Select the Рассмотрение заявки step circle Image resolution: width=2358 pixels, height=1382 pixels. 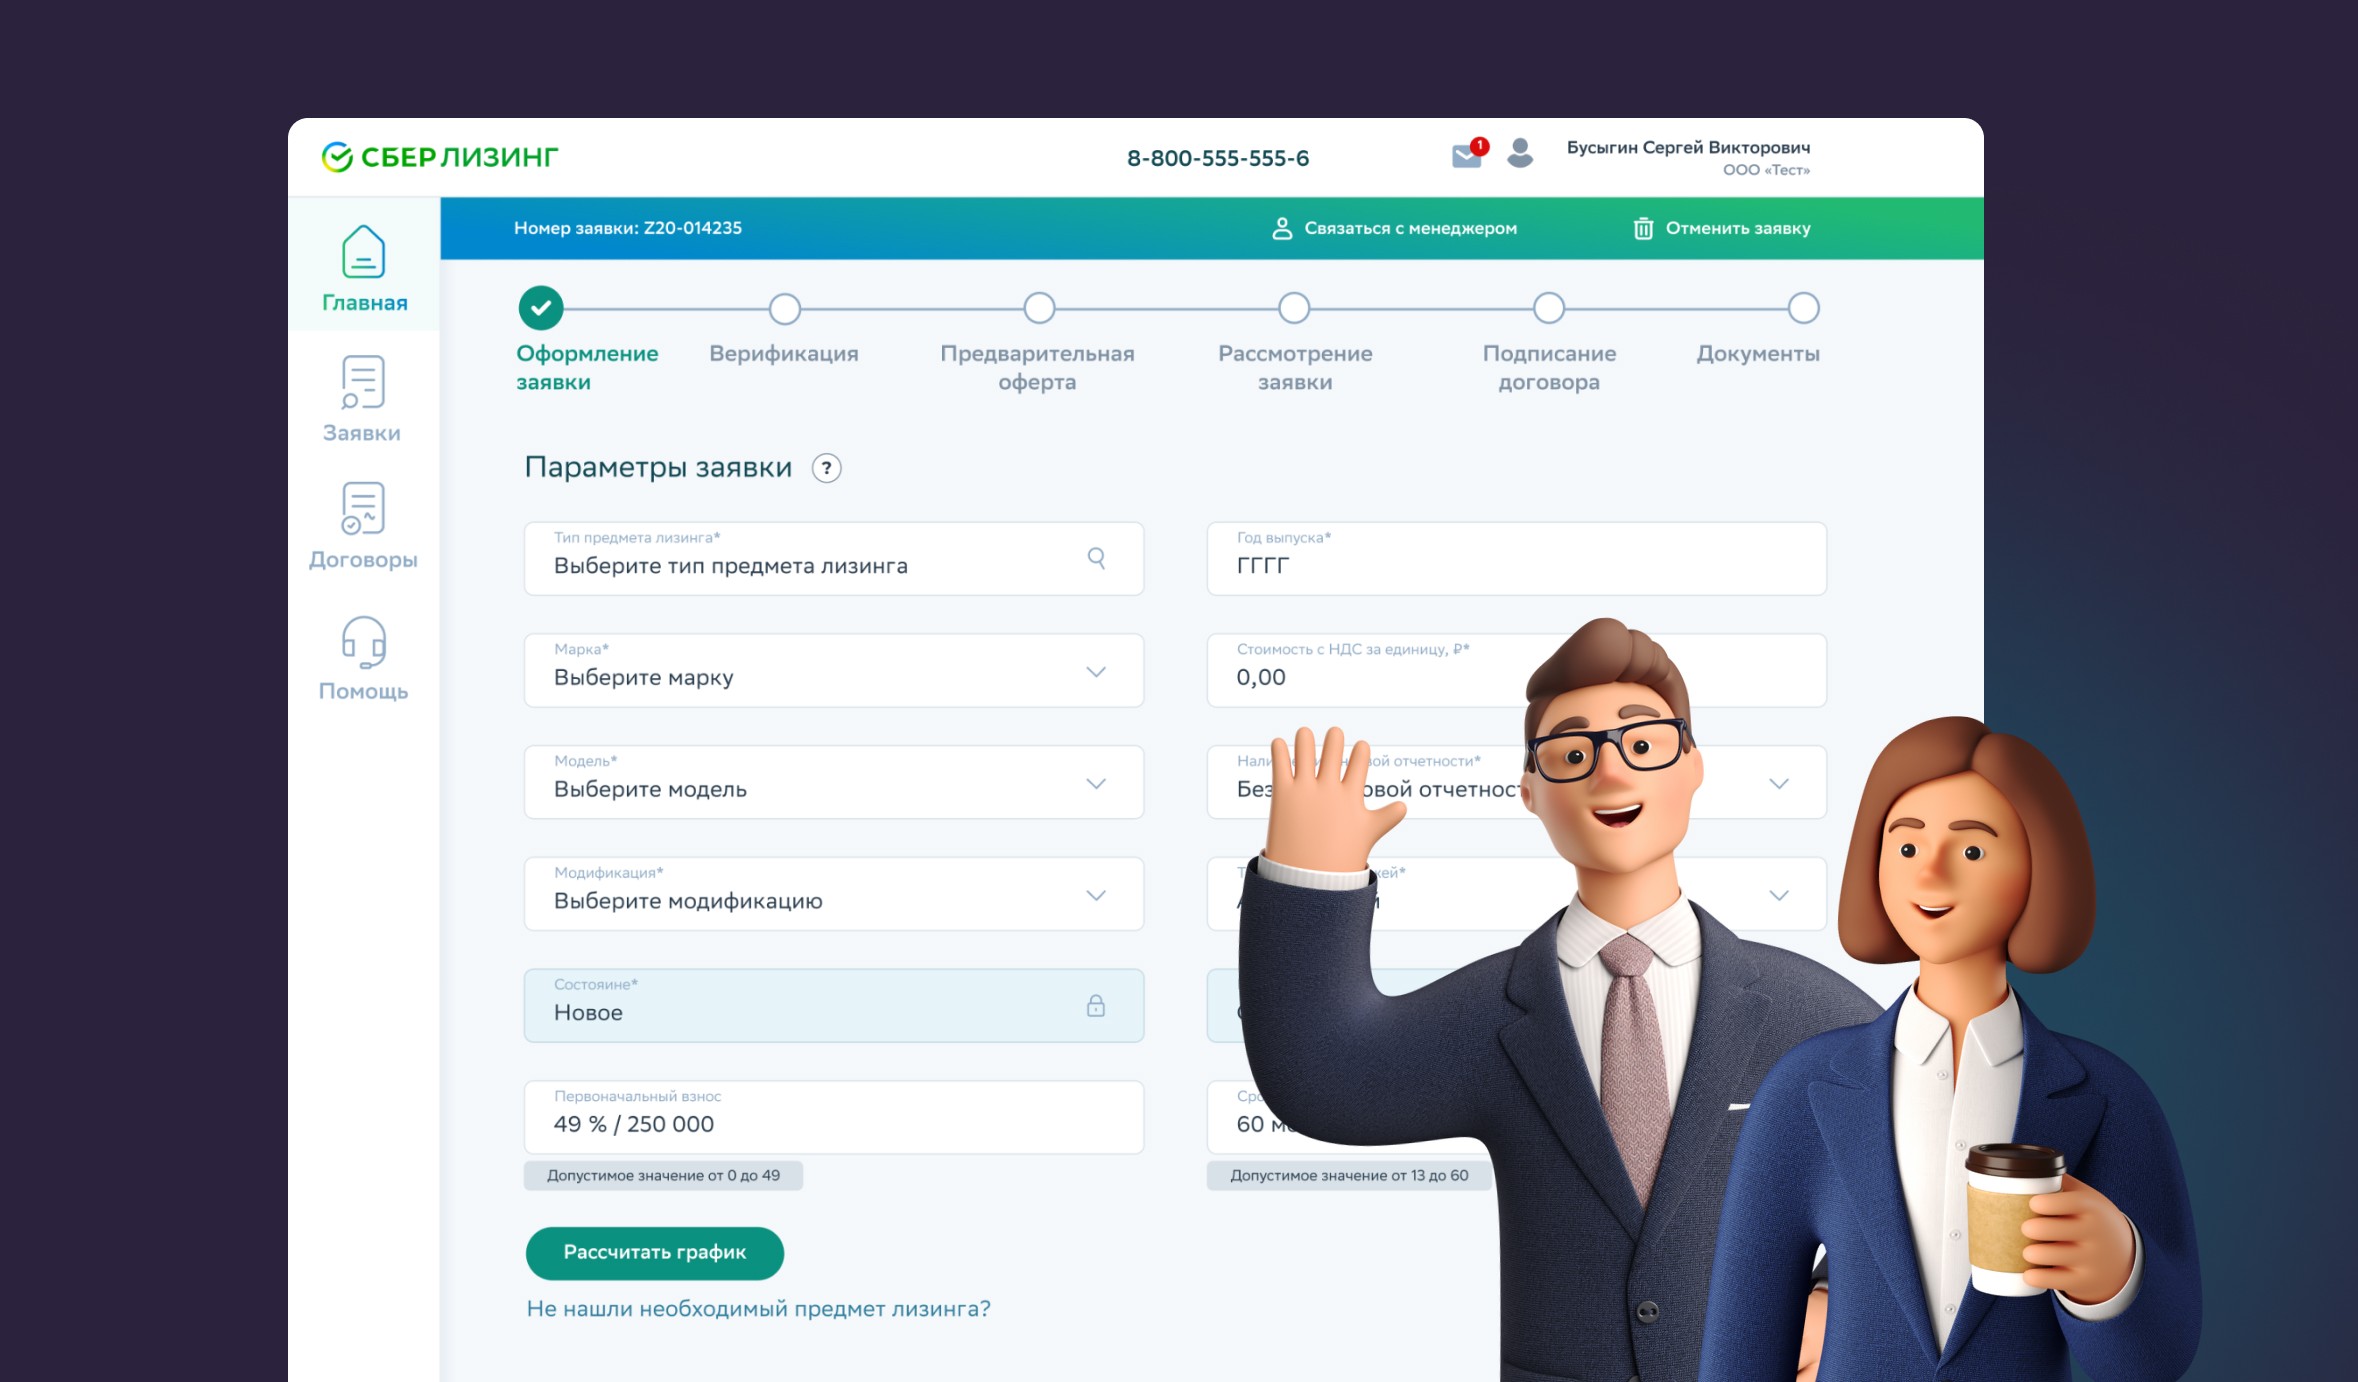point(1294,309)
